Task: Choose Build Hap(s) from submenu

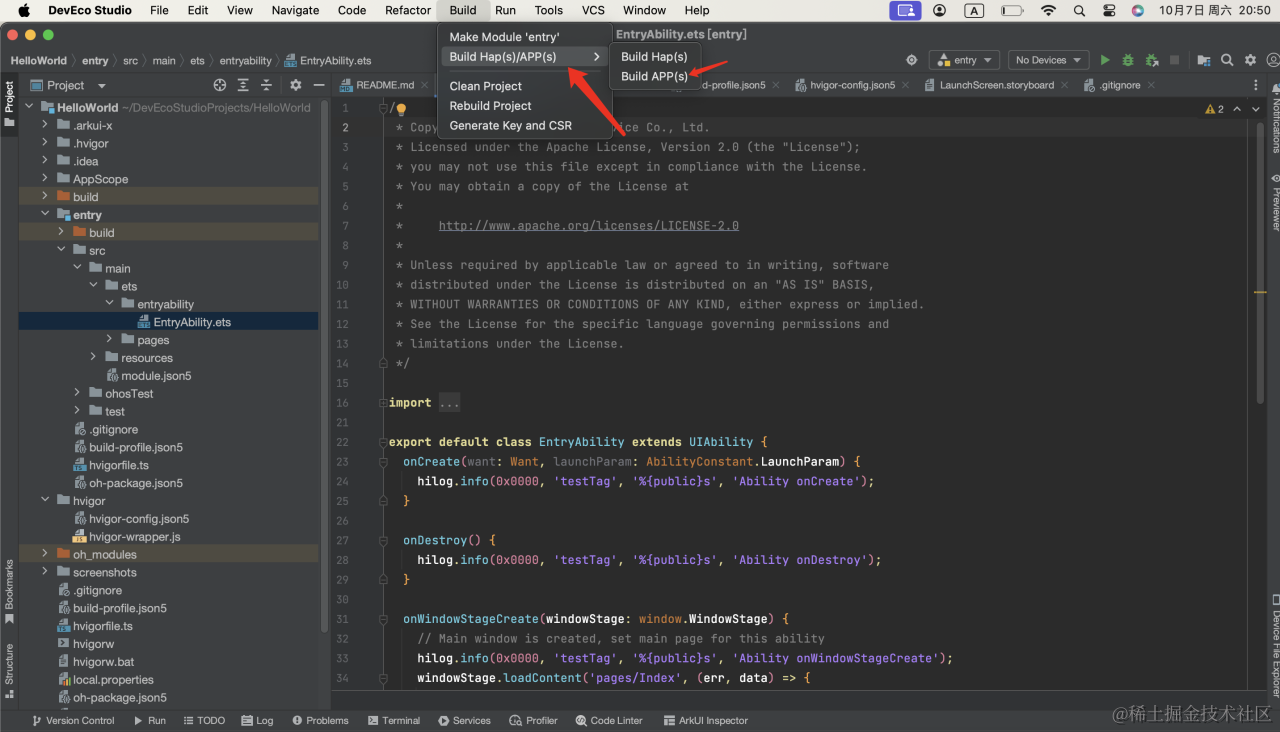Action: pos(655,57)
